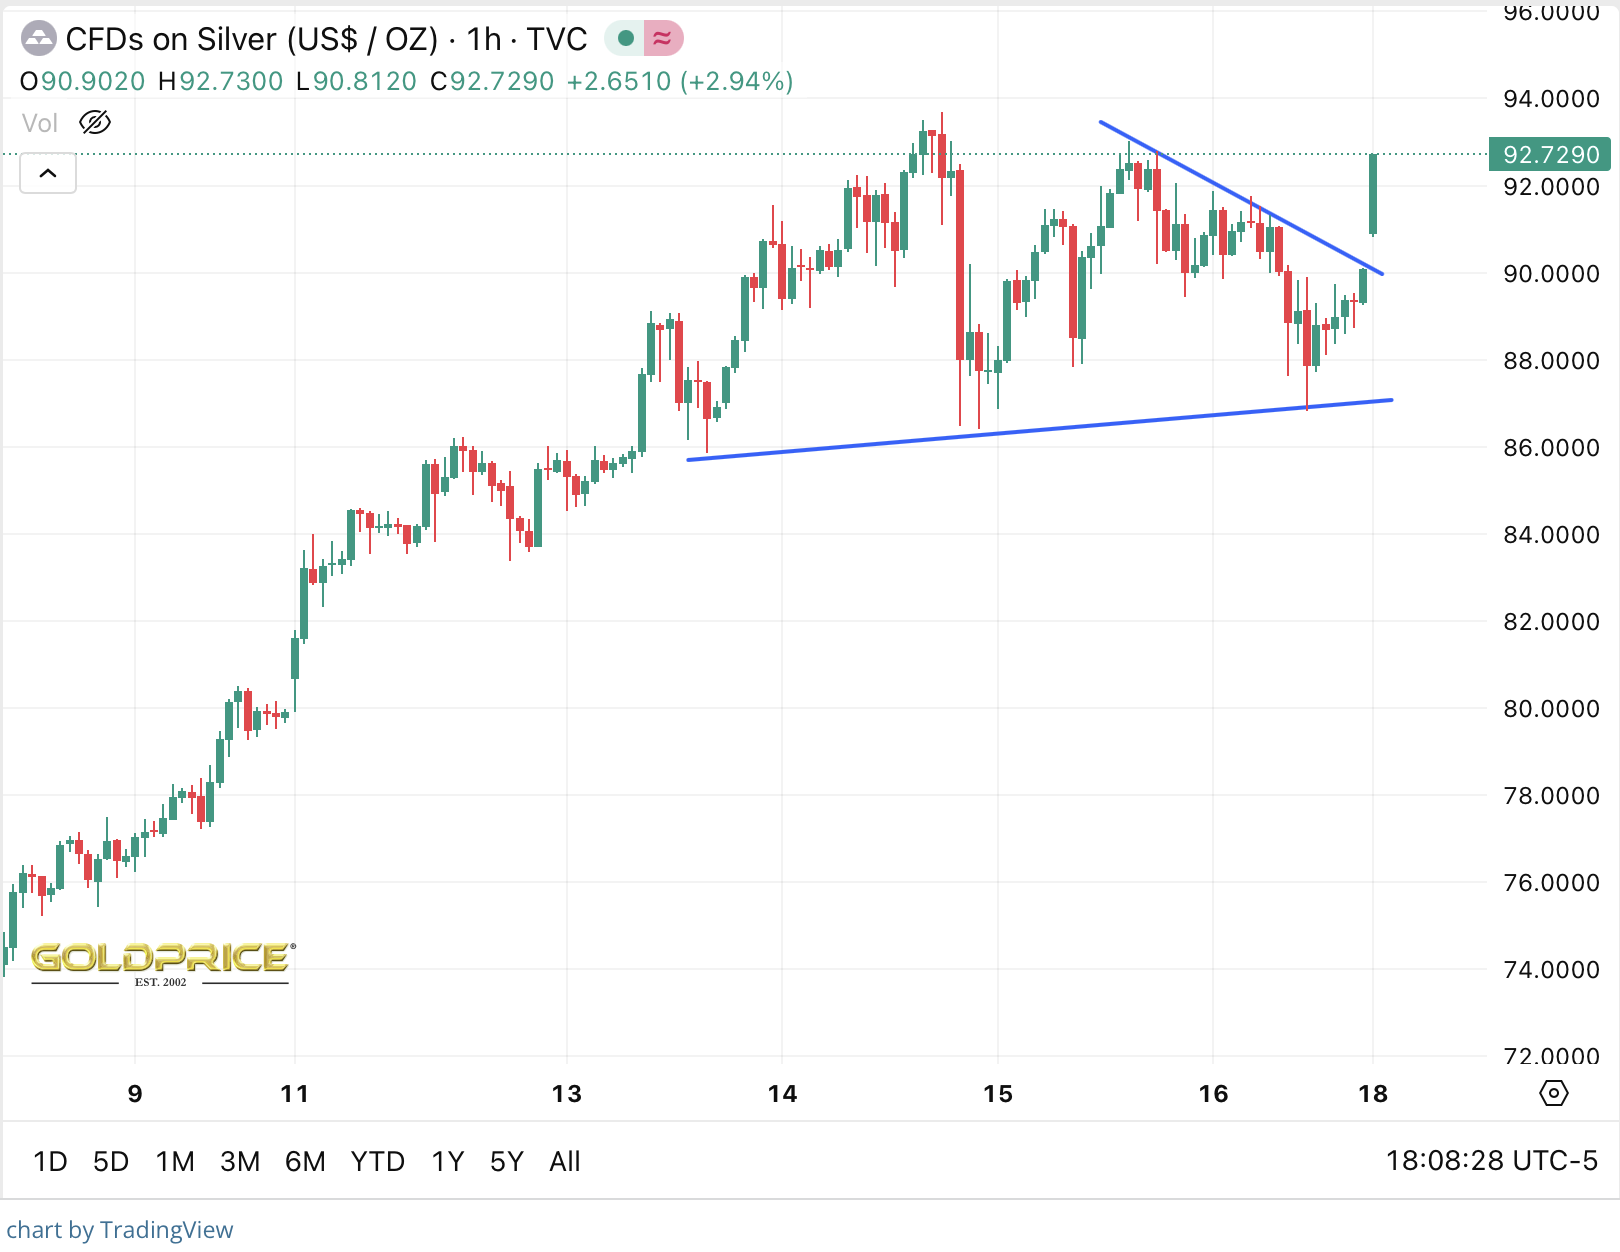Click the green market status dot
The width and height of the screenshot is (1620, 1252).
[x=625, y=39]
